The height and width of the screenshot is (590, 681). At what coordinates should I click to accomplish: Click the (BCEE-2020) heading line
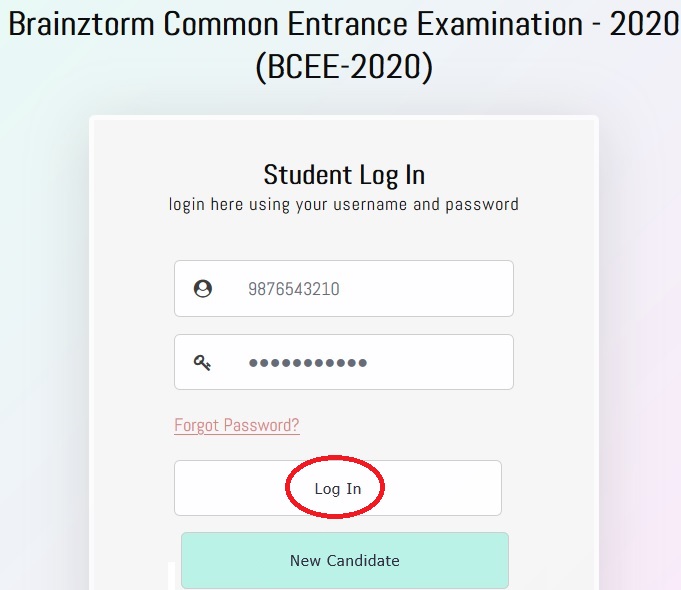click(344, 67)
